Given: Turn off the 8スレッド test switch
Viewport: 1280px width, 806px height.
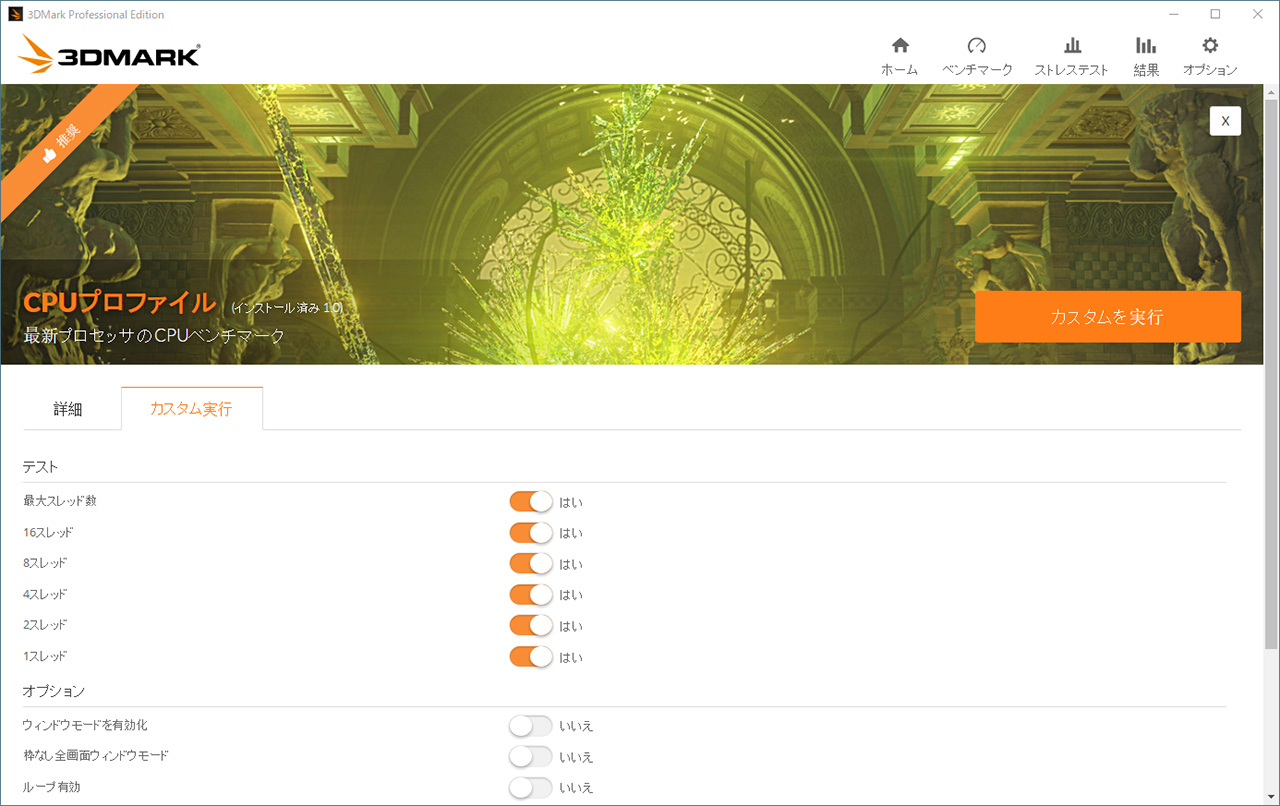Looking at the screenshot, I should (x=531, y=563).
